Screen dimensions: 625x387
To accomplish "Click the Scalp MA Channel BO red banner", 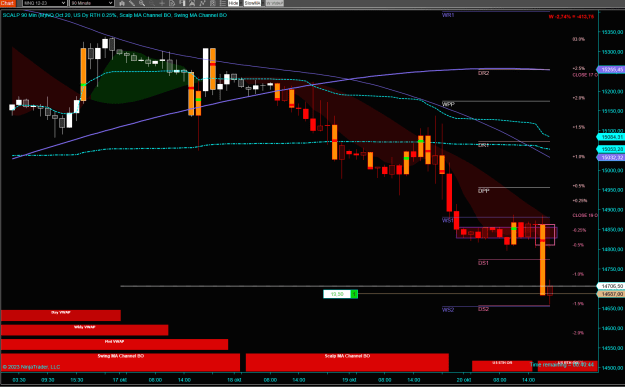I will pyautogui.click(x=347, y=362).
